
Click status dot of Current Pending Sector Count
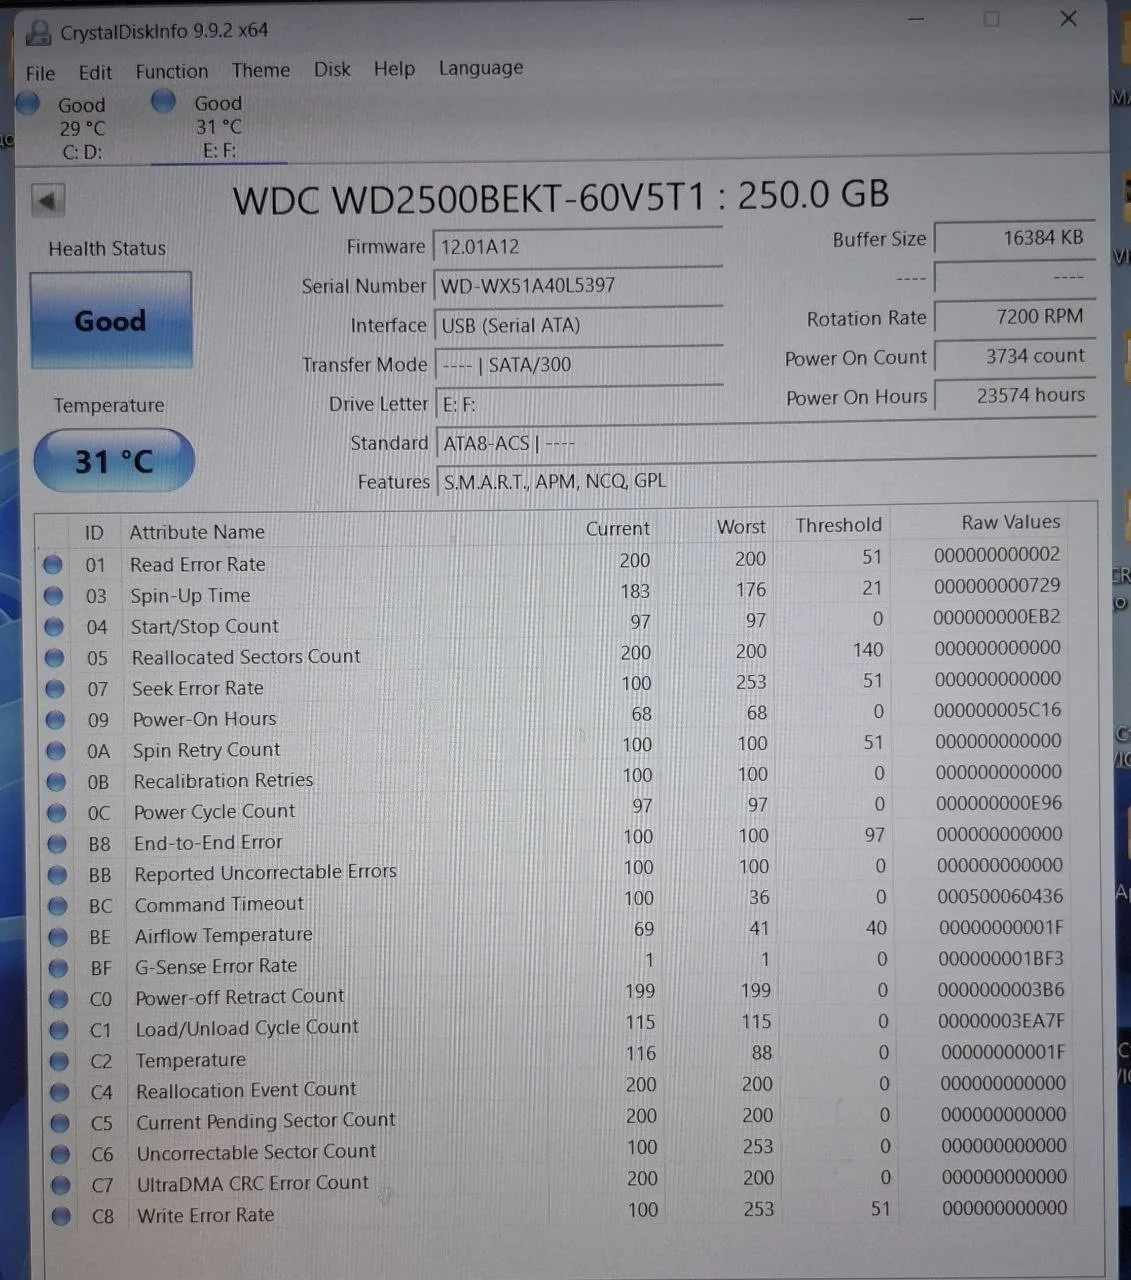click(x=60, y=1123)
